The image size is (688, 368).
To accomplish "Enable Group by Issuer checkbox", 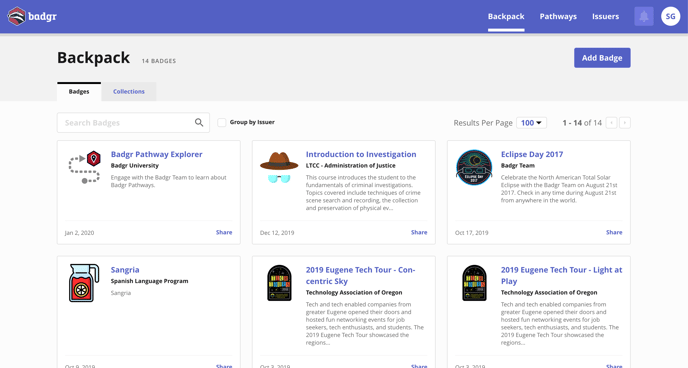I will point(222,122).
